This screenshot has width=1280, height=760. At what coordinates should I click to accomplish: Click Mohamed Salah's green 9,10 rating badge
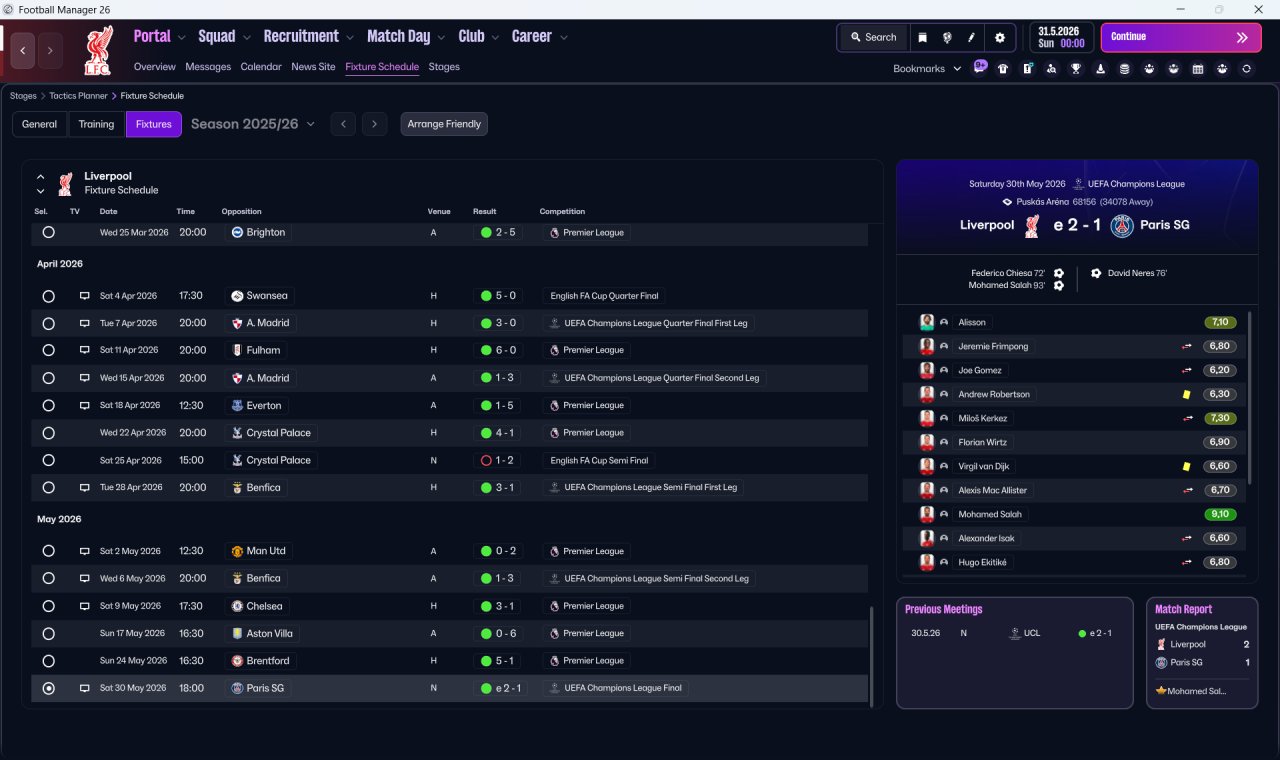pos(1220,514)
